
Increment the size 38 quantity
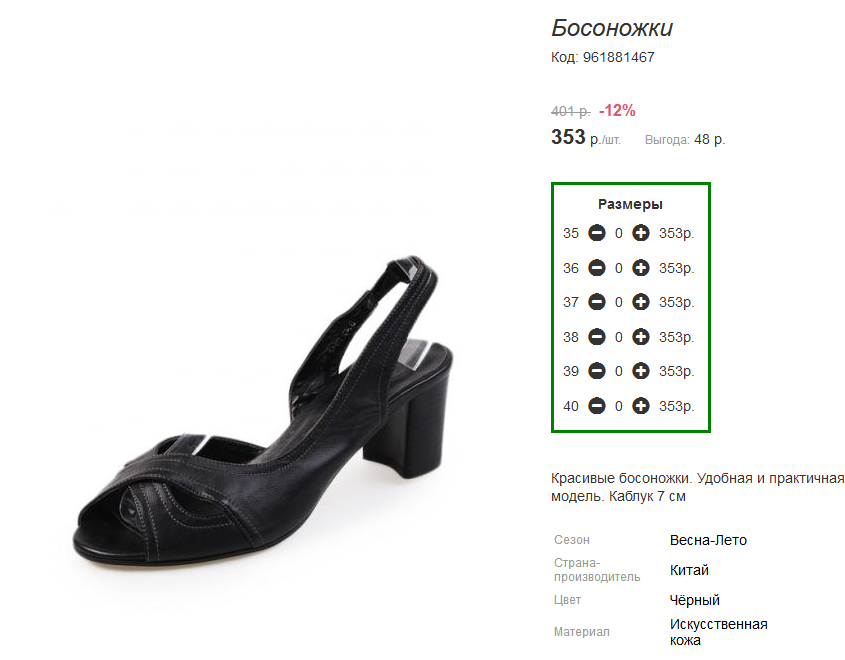(x=641, y=337)
